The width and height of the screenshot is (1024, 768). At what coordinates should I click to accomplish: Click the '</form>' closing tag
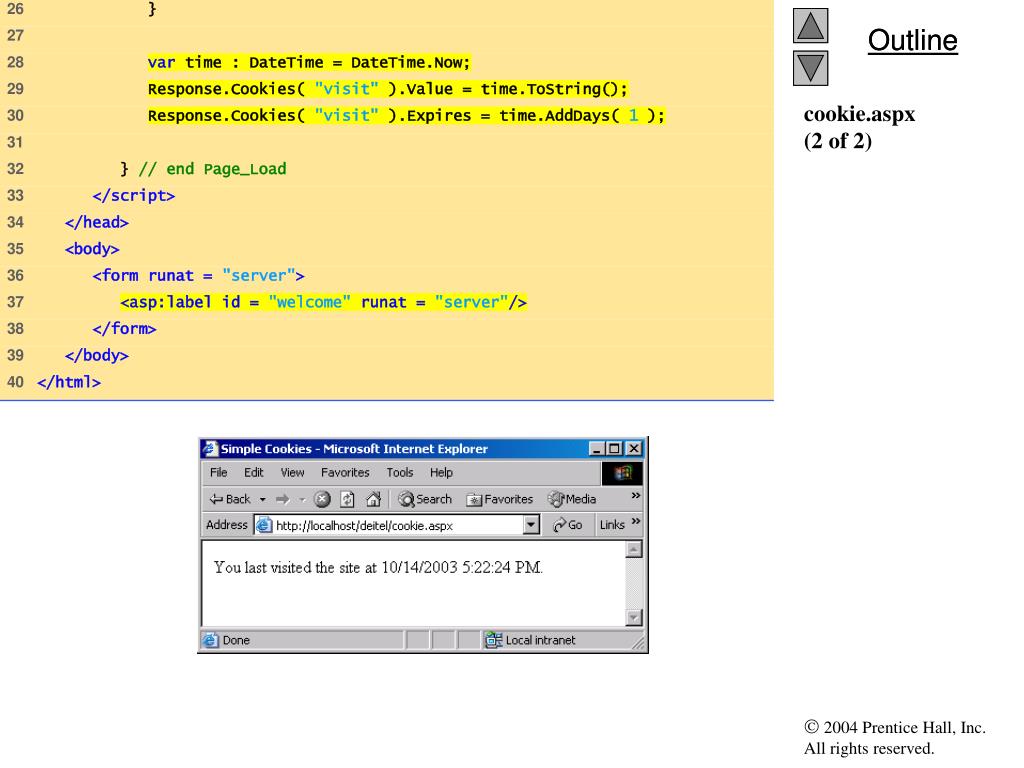(x=124, y=329)
